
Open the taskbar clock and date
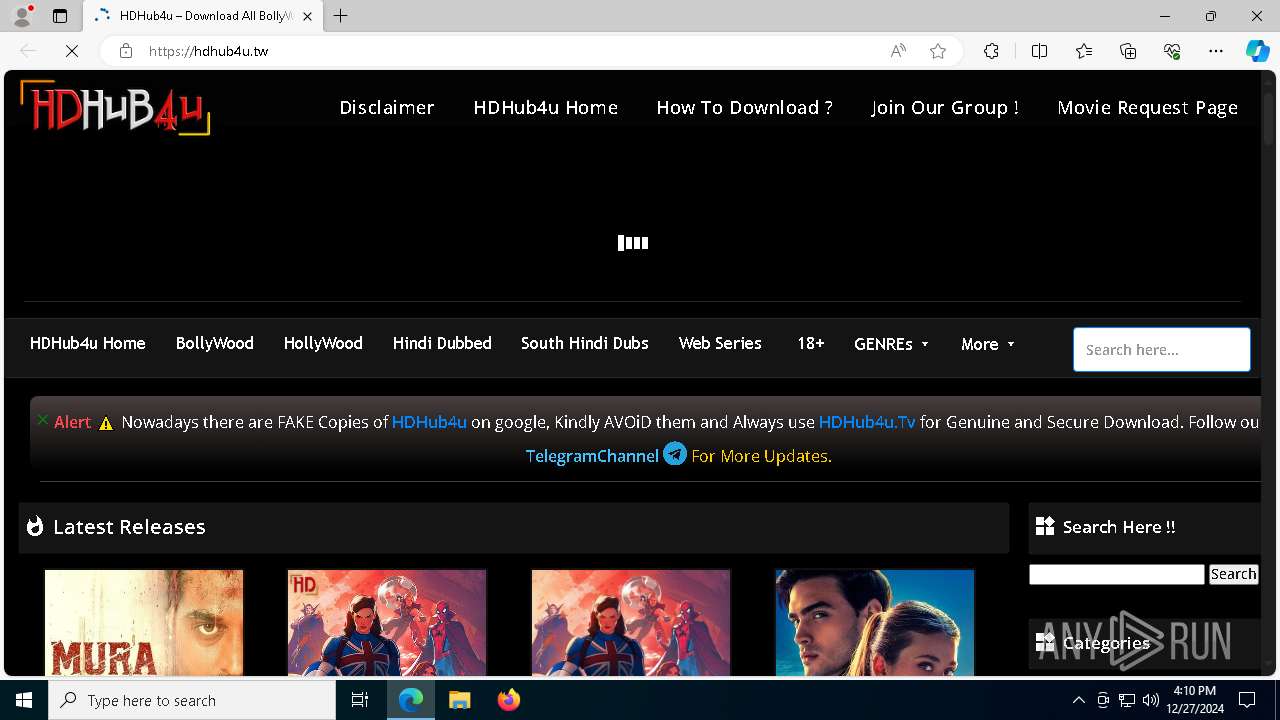[1194, 700]
